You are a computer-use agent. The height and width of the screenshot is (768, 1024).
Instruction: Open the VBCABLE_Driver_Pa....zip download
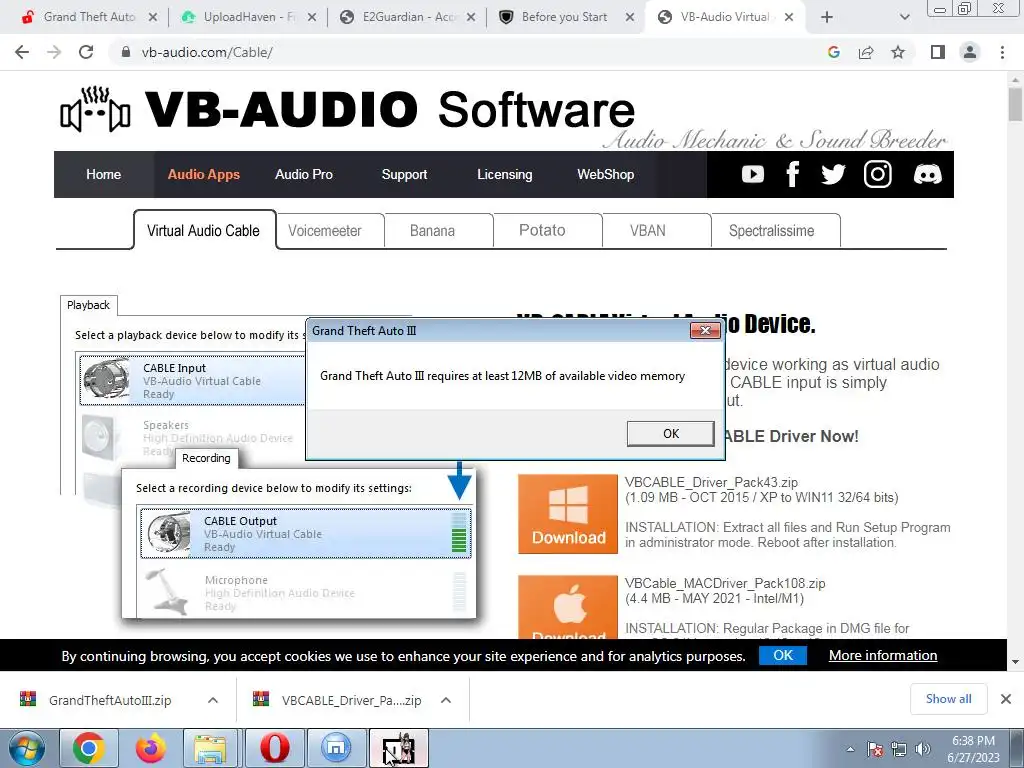point(351,700)
